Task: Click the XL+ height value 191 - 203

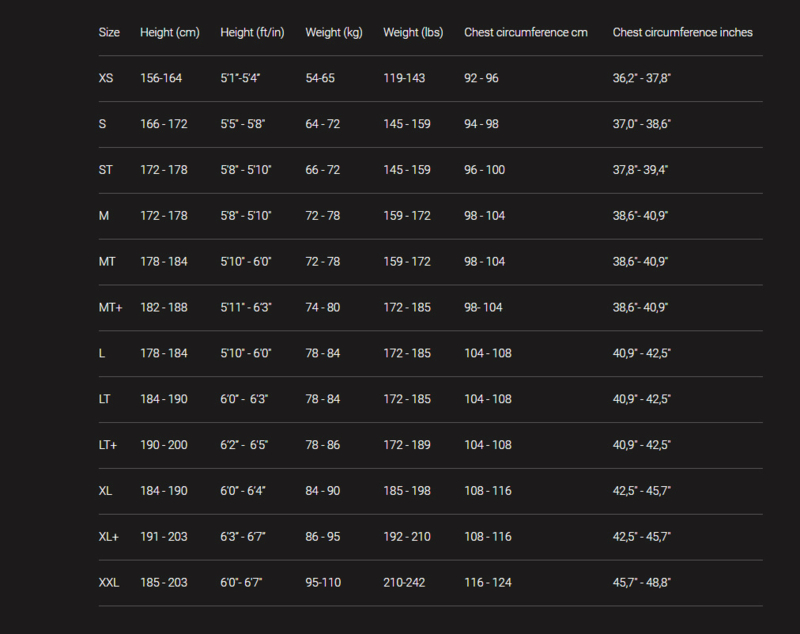Action: (x=164, y=537)
